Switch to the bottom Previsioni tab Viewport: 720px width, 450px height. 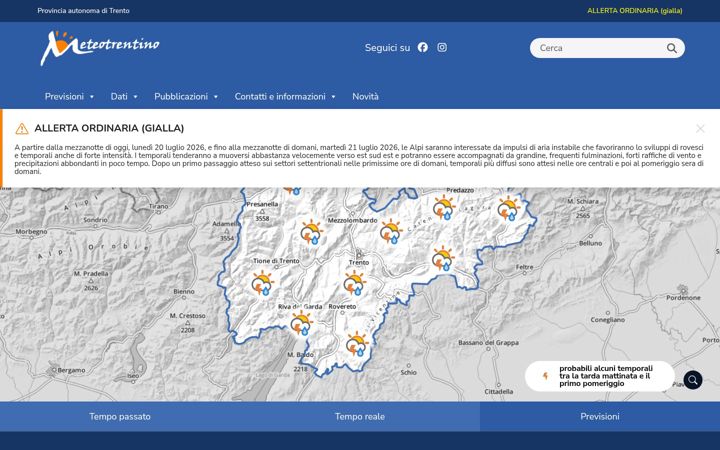tap(600, 416)
